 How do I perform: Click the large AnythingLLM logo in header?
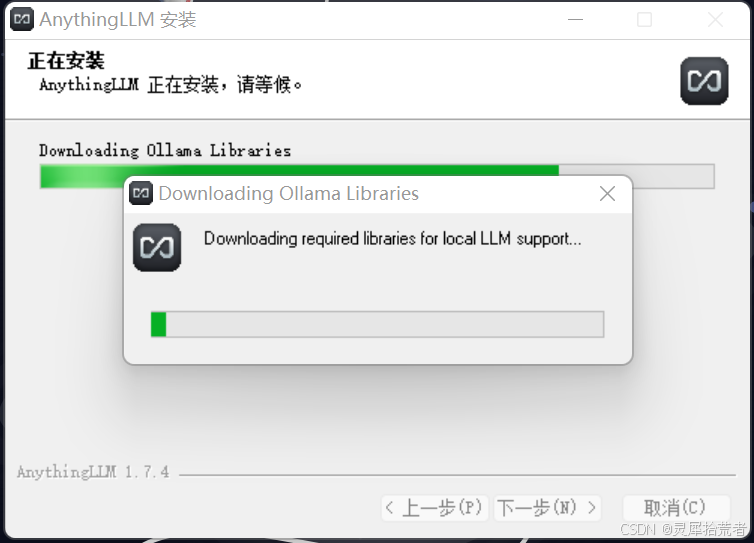click(704, 81)
